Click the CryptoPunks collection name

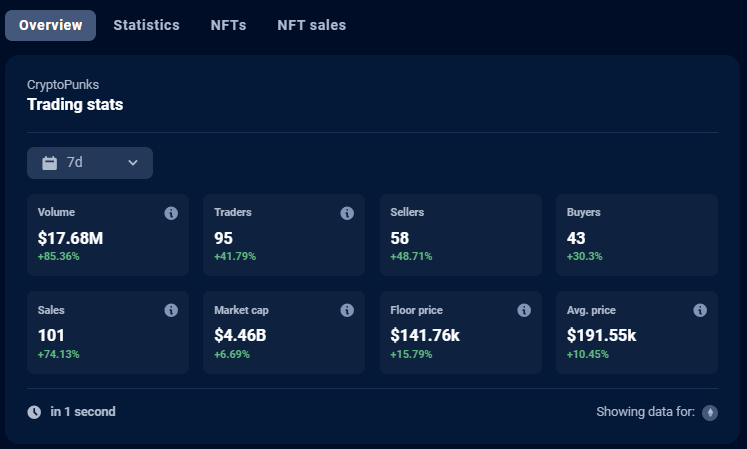63,85
